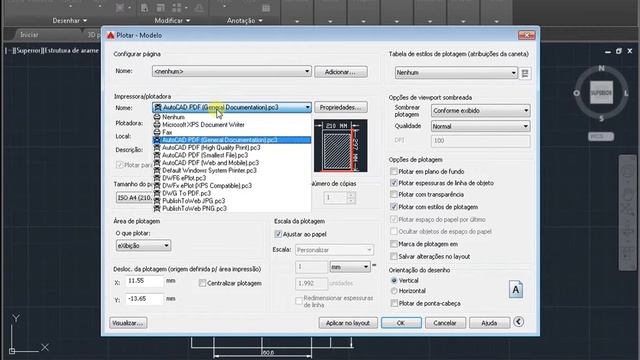The height and width of the screenshot is (360, 640).
Task: Click the paper preview thumbnail
Action: tap(340, 146)
